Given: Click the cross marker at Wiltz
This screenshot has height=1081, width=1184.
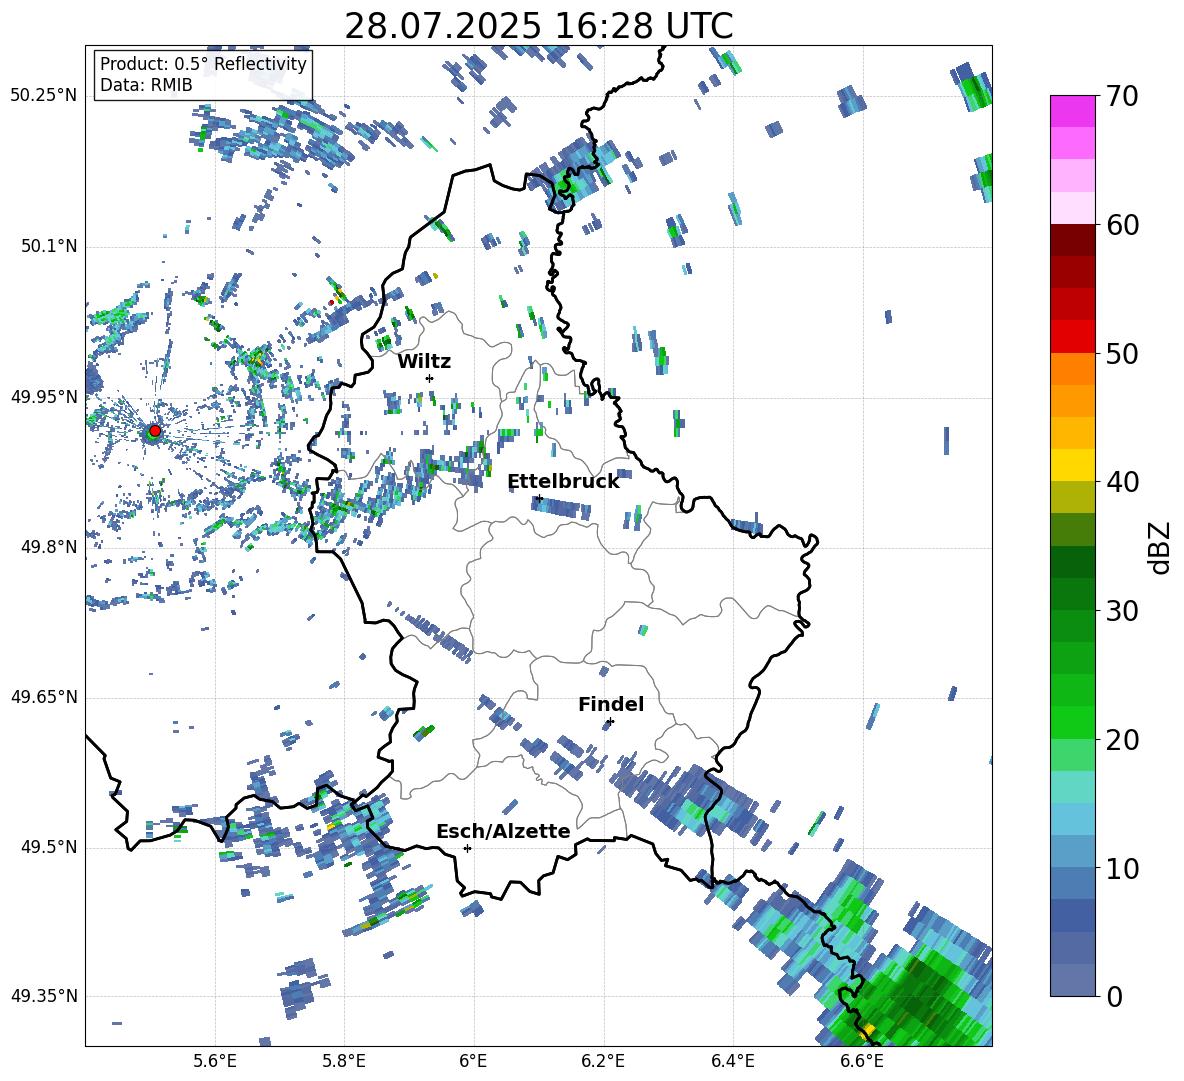Looking at the screenshot, I should (x=430, y=378).
